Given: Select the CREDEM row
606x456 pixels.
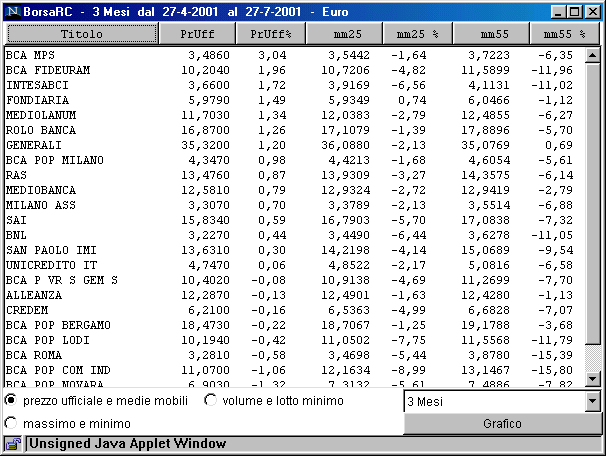Looking at the screenshot, I should click(x=294, y=310).
